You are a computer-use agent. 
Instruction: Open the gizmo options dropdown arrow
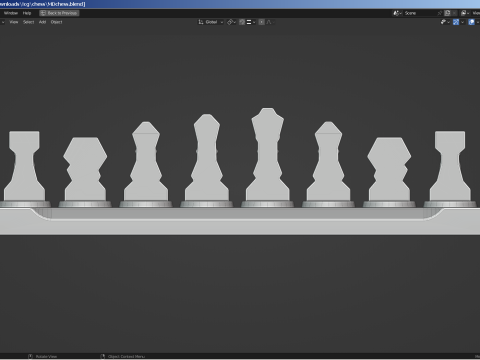[x=462, y=22]
